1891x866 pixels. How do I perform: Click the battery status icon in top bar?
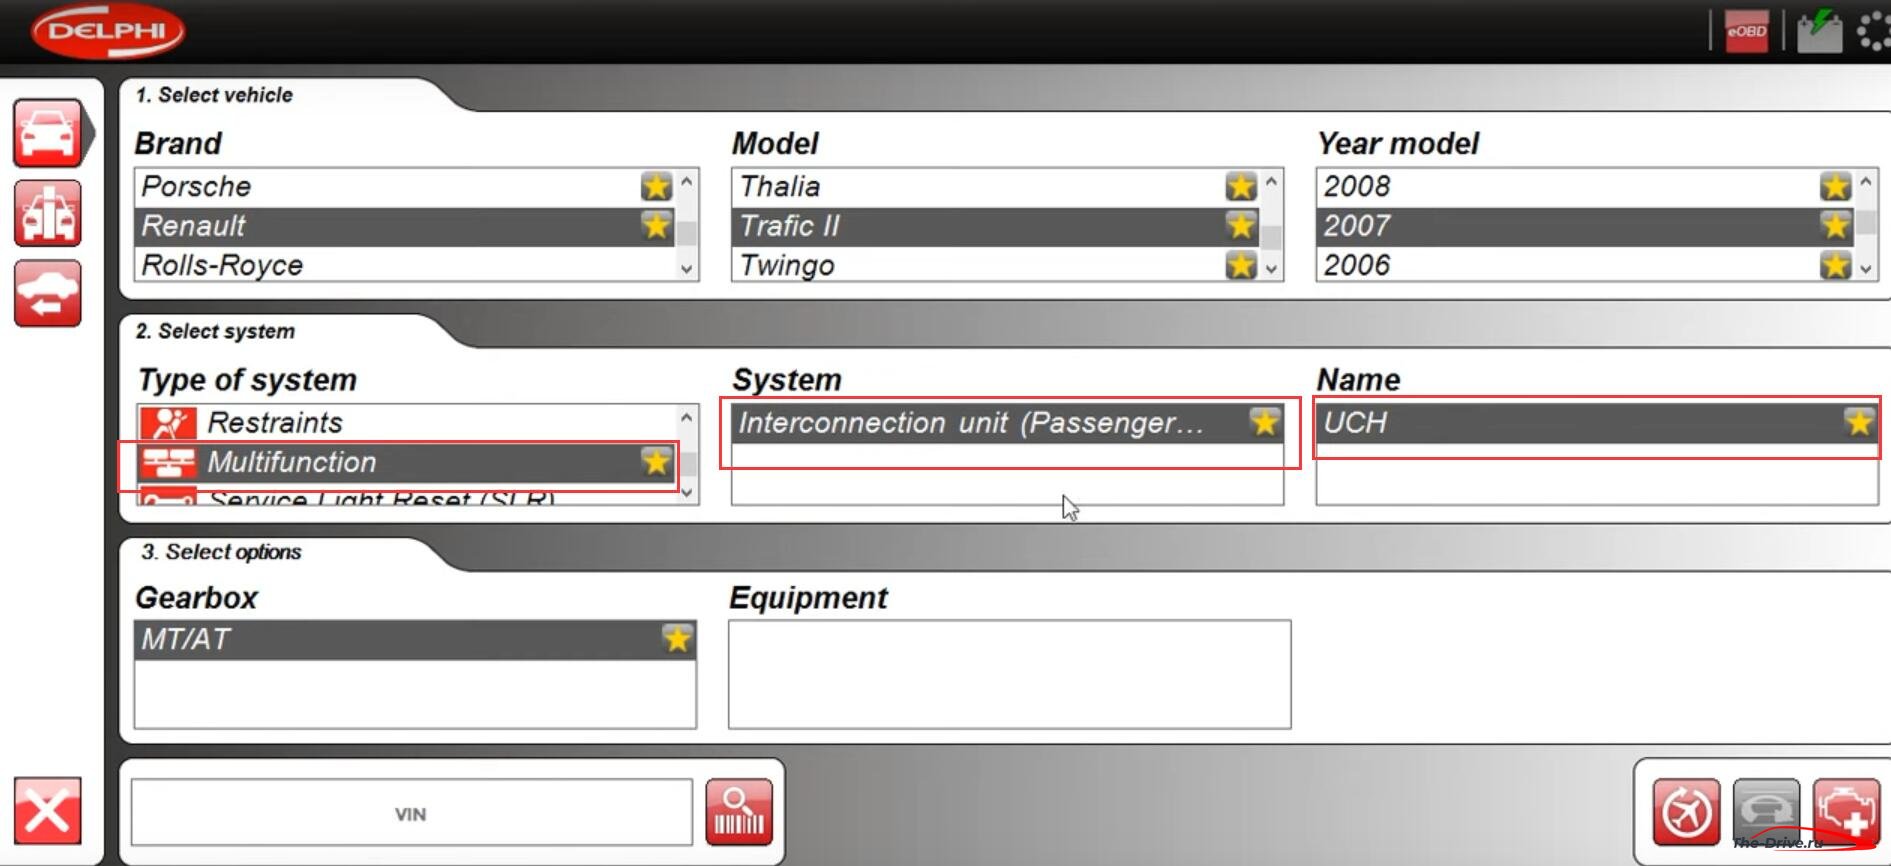tap(1819, 31)
